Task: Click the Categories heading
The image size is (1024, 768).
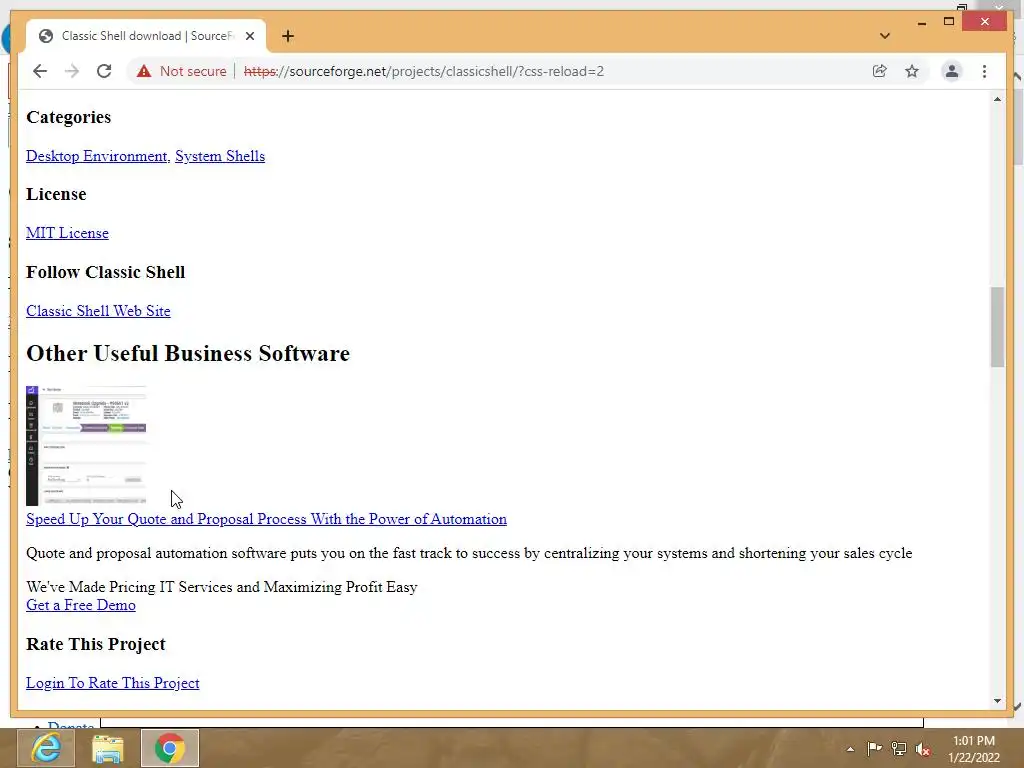Action: click(x=69, y=118)
